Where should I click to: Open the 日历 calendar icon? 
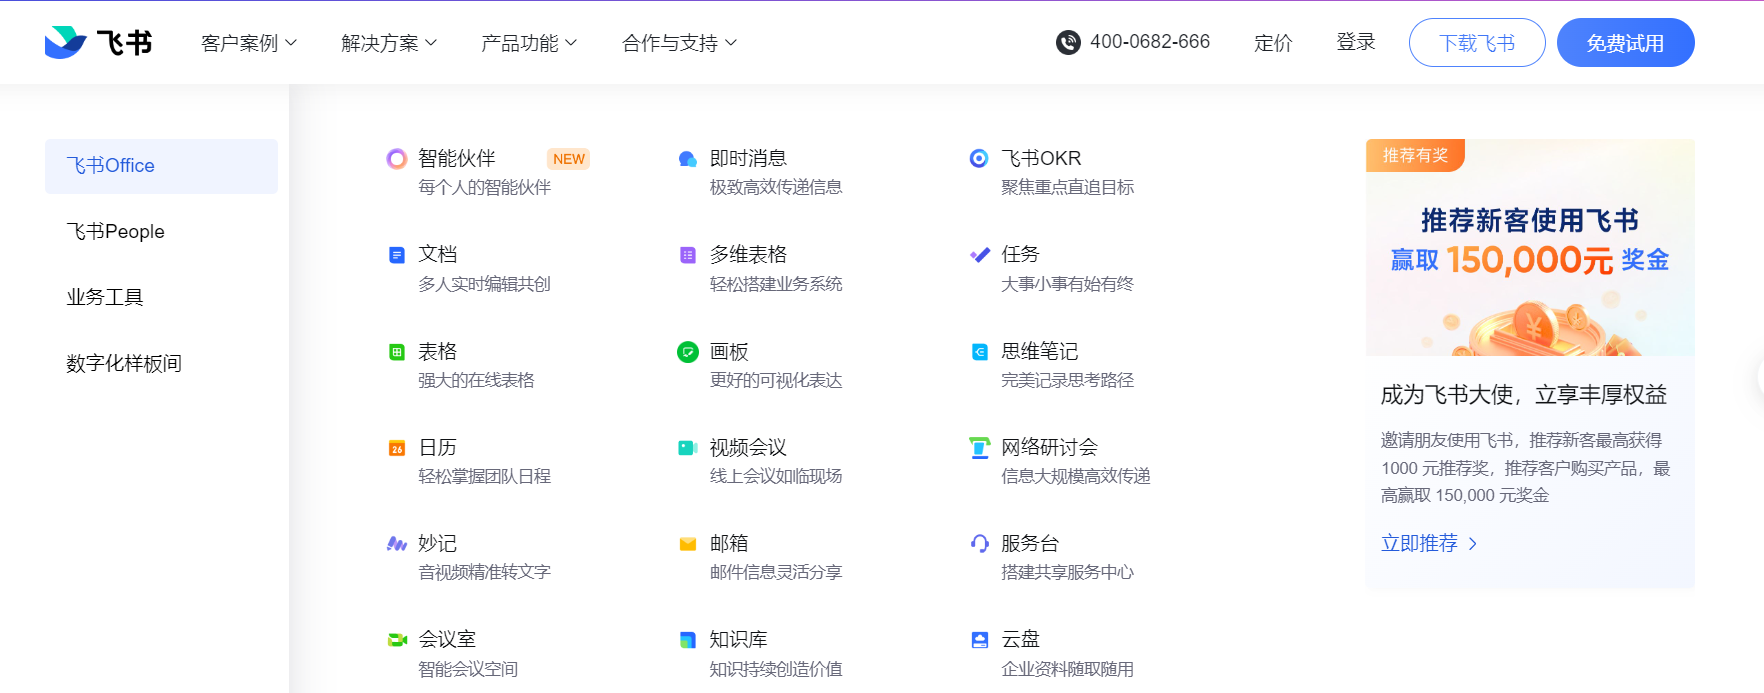[x=397, y=448]
